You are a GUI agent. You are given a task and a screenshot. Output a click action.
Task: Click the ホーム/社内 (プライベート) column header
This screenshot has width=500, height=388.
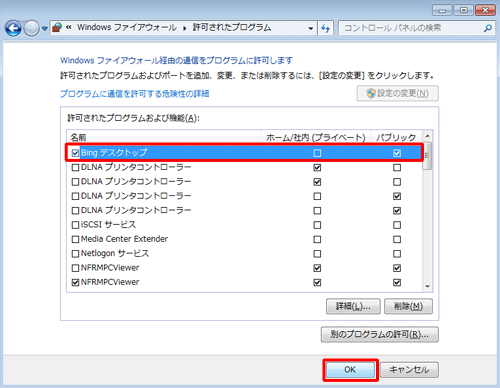coord(316,137)
